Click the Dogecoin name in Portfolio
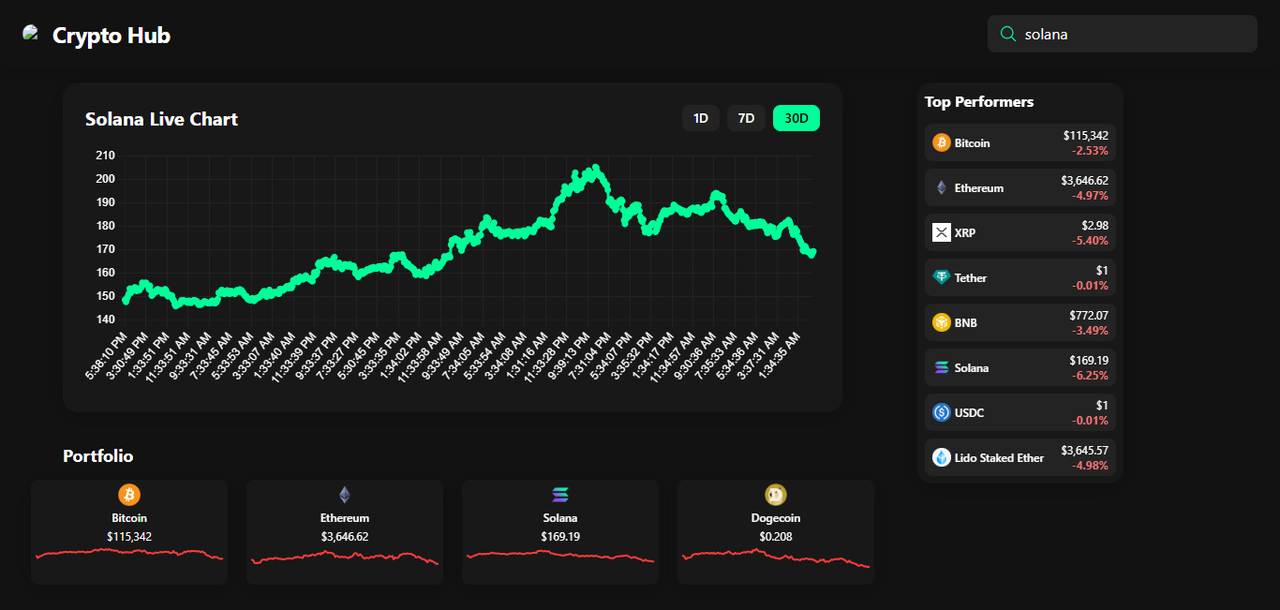This screenshot has width=1280, height=610. pyautogui.click(x=776, y=518)
